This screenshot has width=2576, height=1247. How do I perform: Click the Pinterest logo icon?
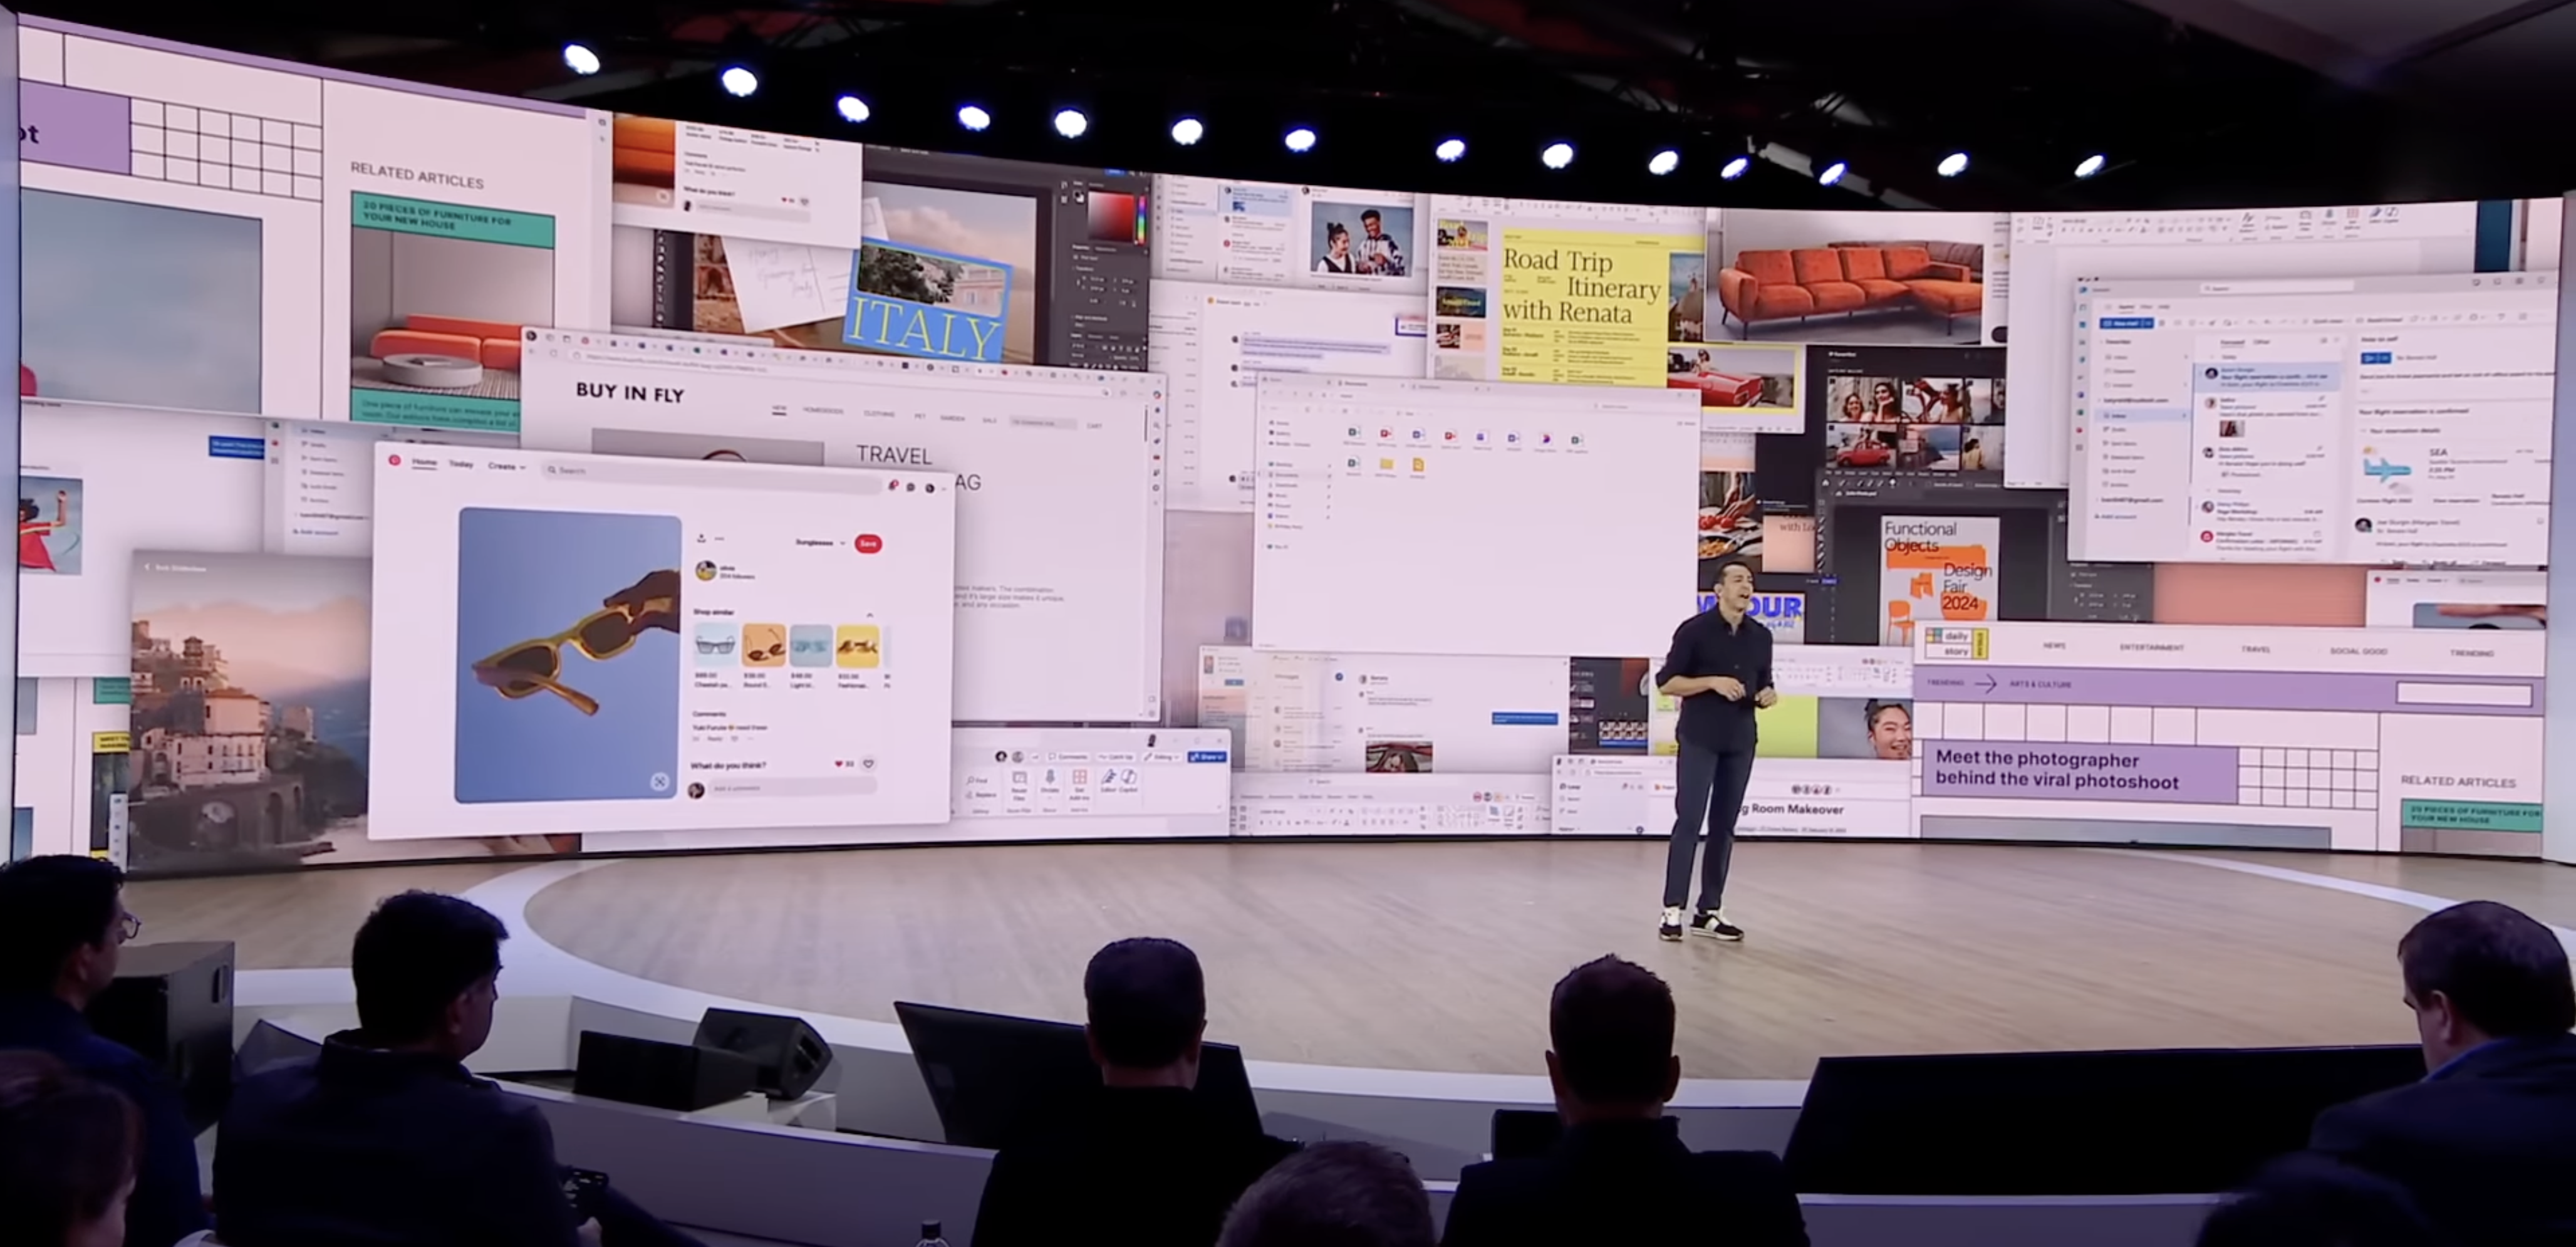395,461
